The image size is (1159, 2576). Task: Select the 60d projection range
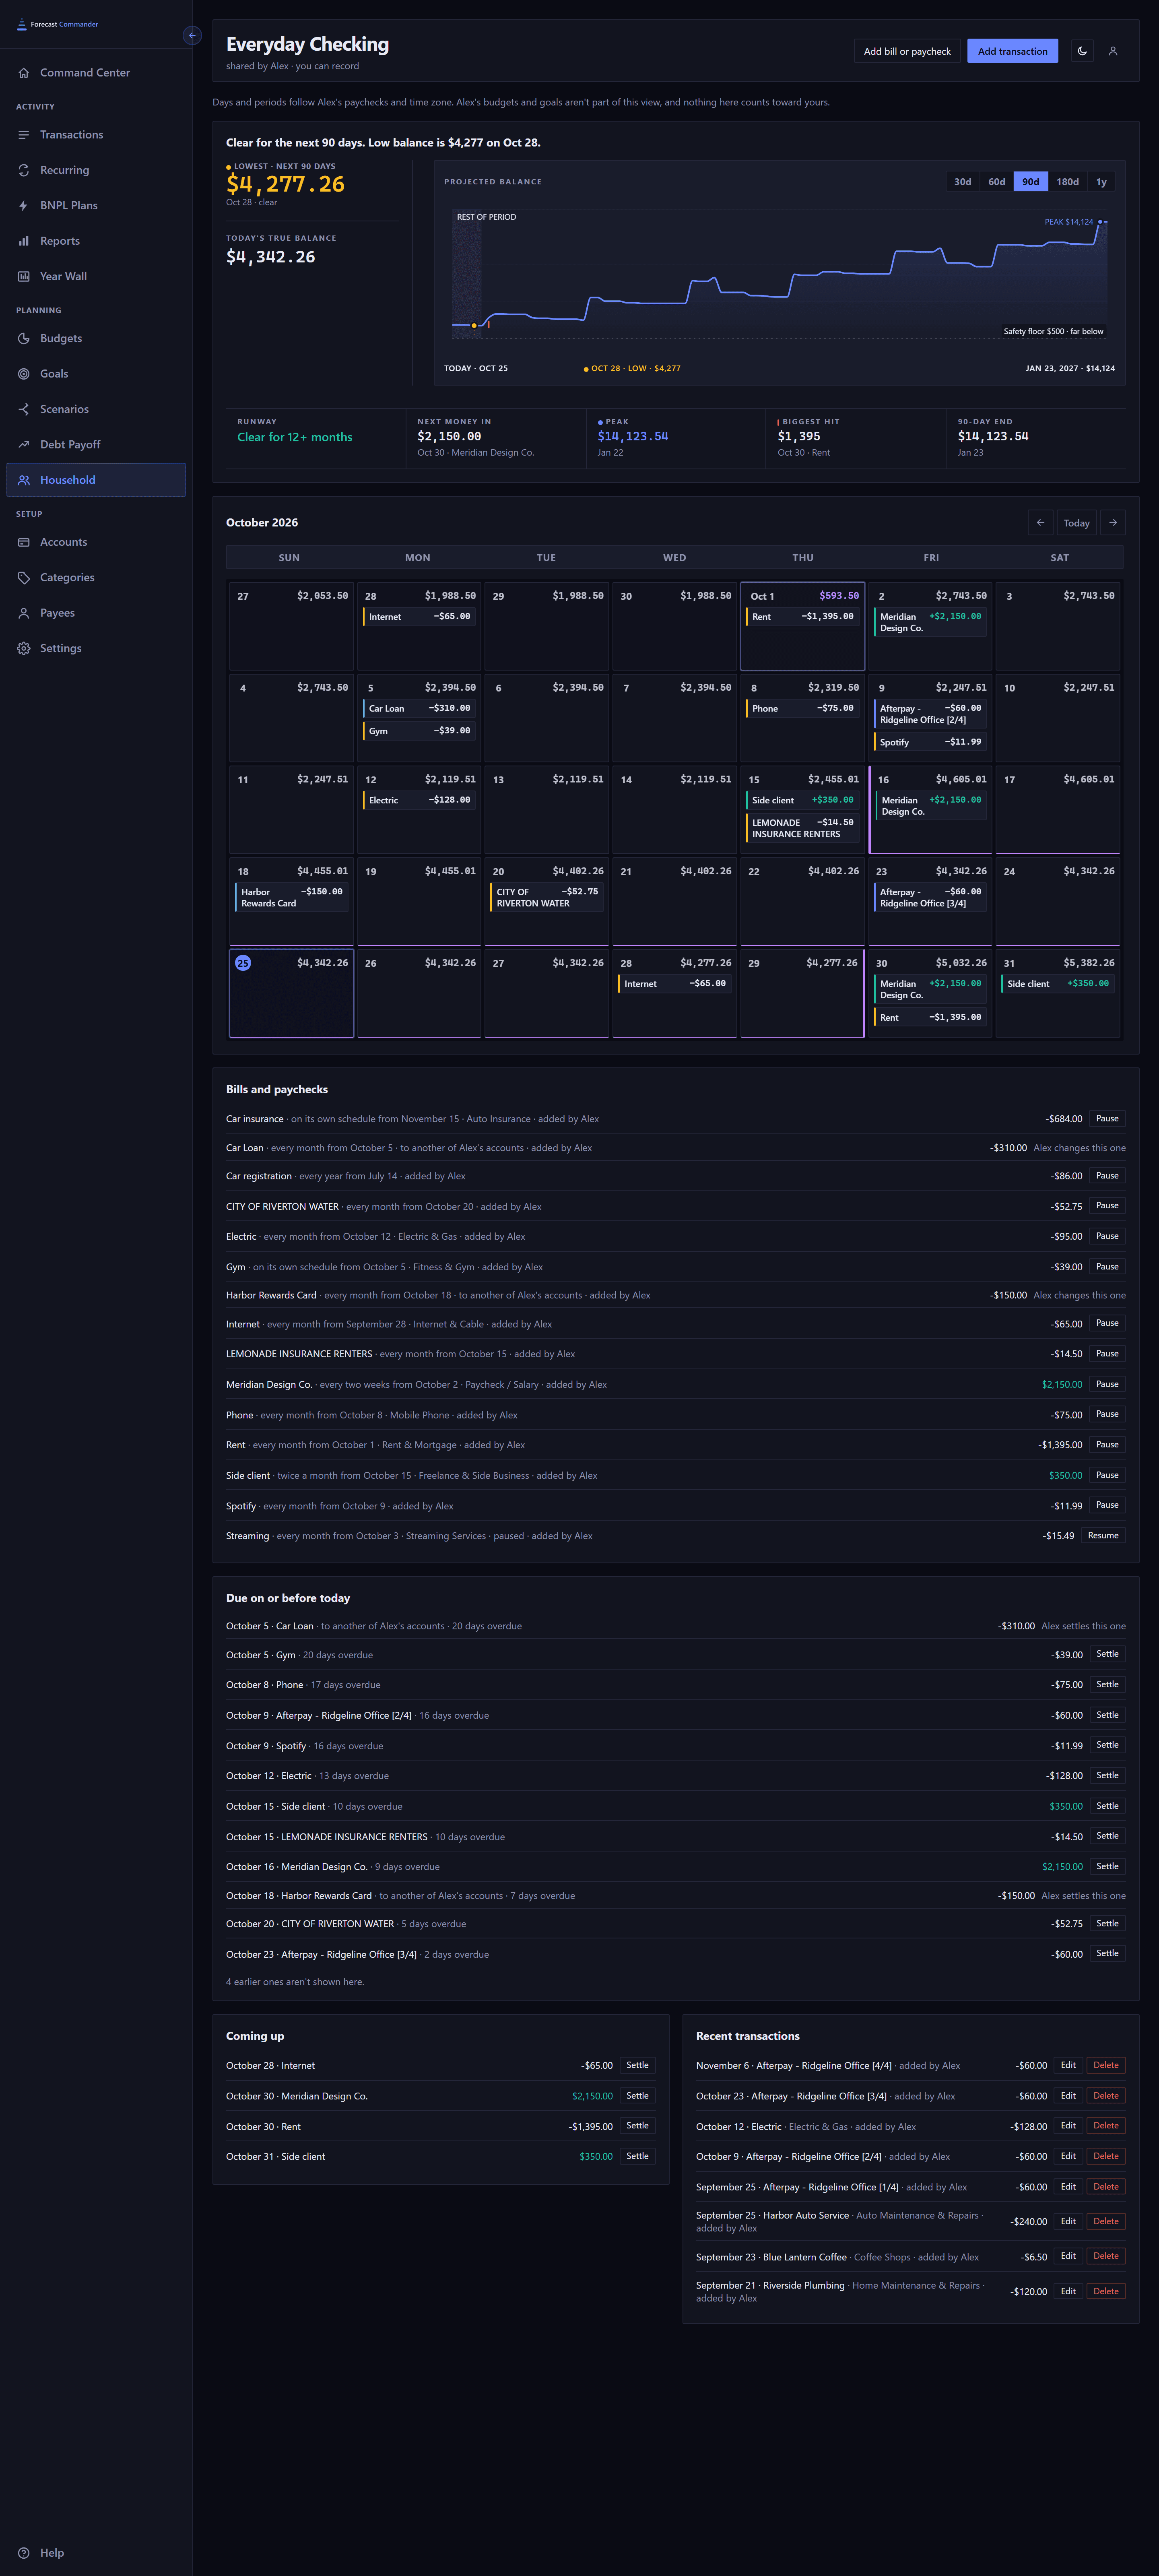click(996, 182)
